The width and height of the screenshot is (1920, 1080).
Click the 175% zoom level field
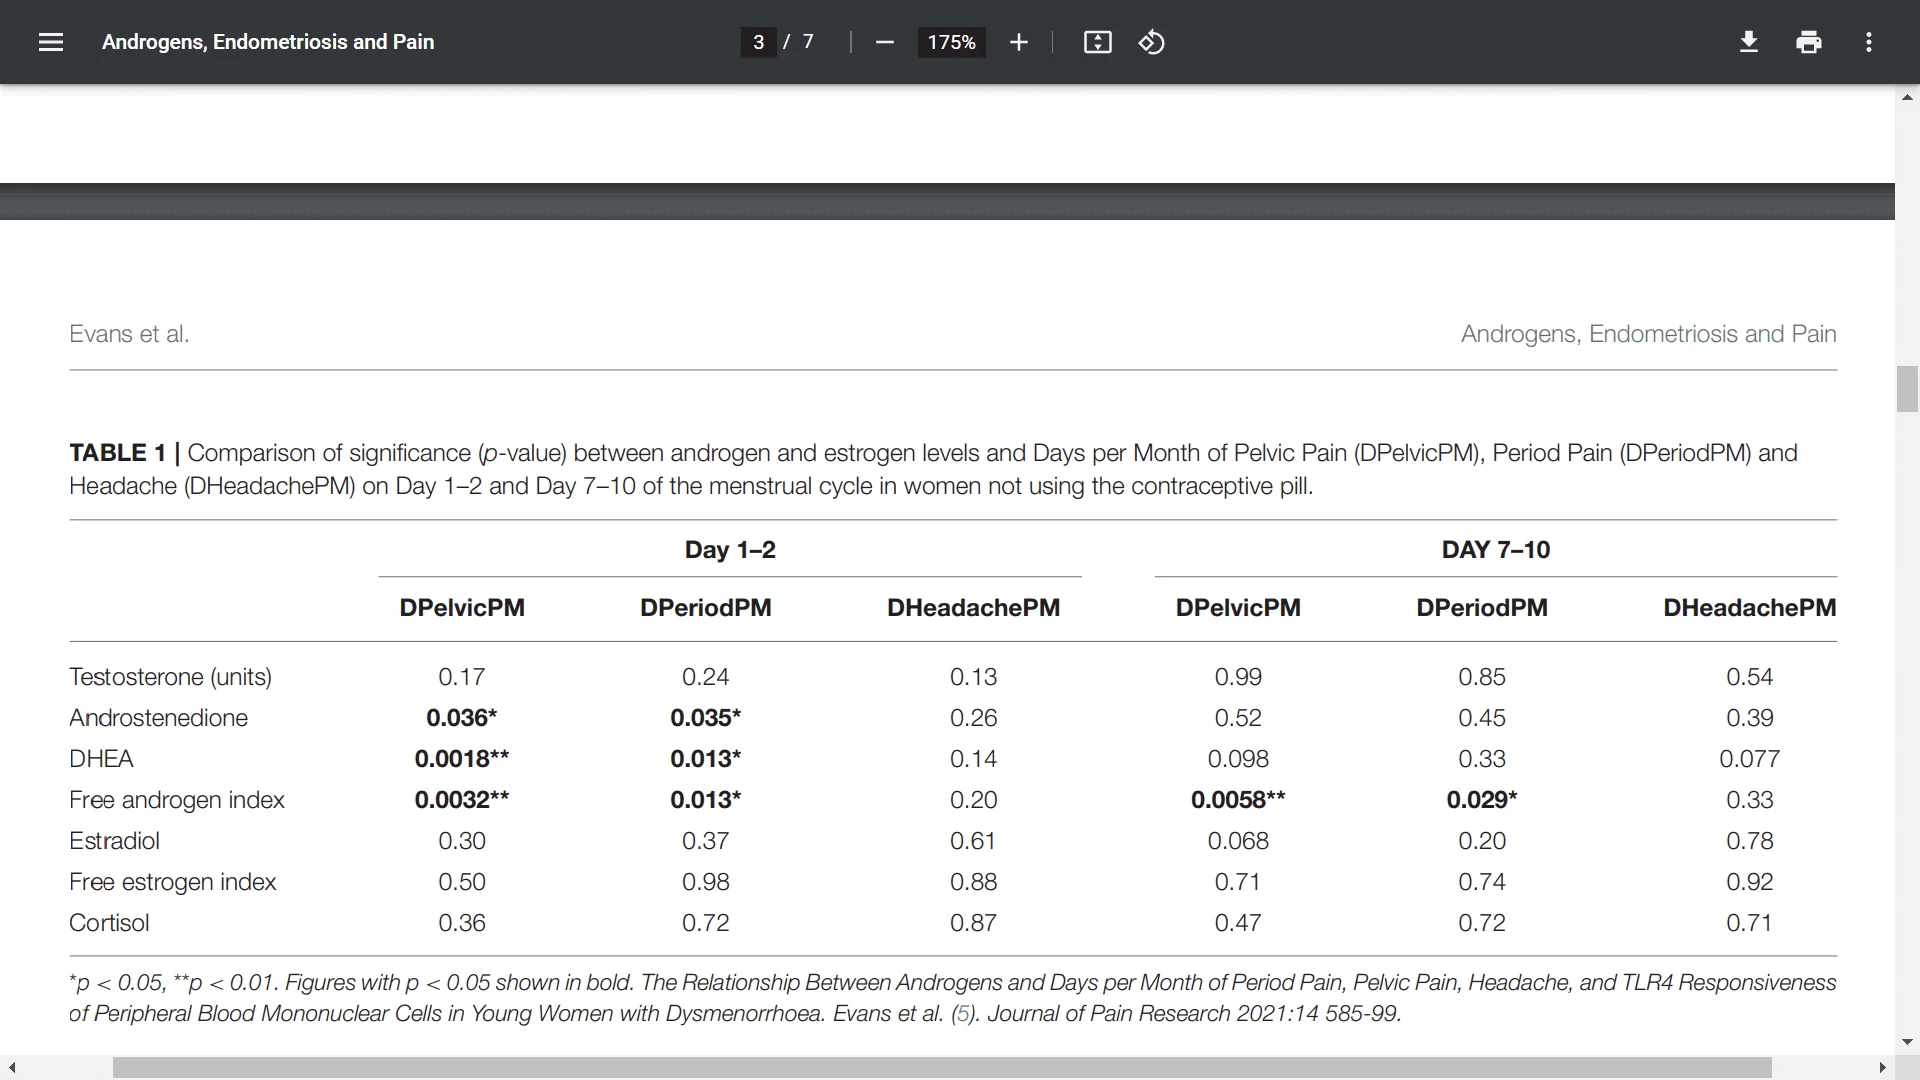[x=951, y=42]
